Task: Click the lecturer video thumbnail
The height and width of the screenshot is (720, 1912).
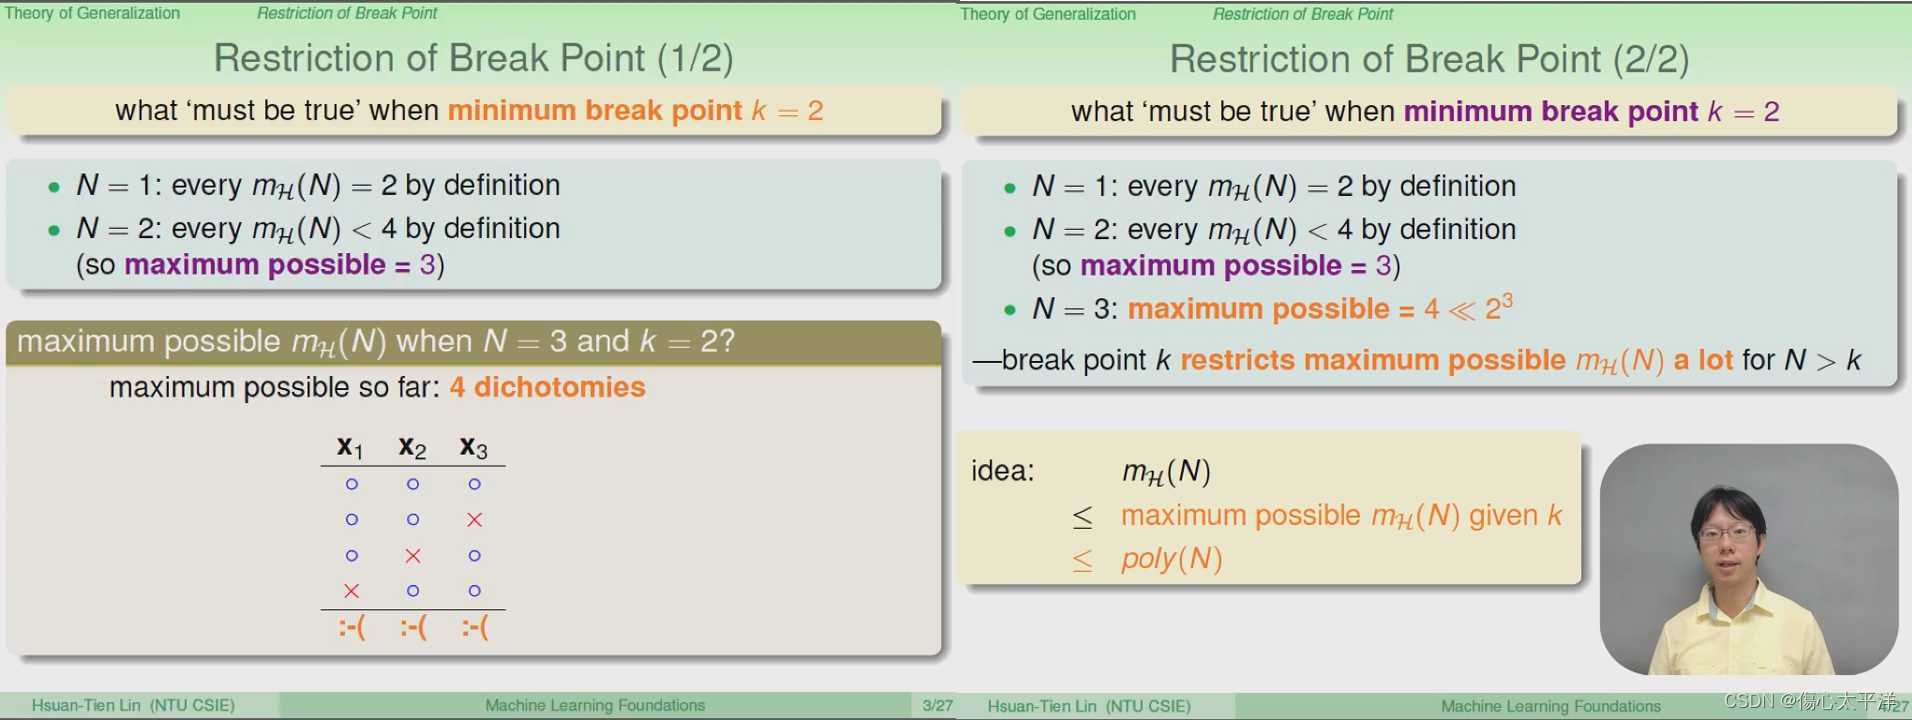Action: (x=1749, y=560)
